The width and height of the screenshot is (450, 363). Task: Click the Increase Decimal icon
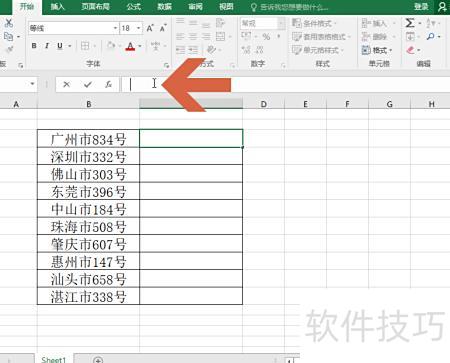point(246,50)
